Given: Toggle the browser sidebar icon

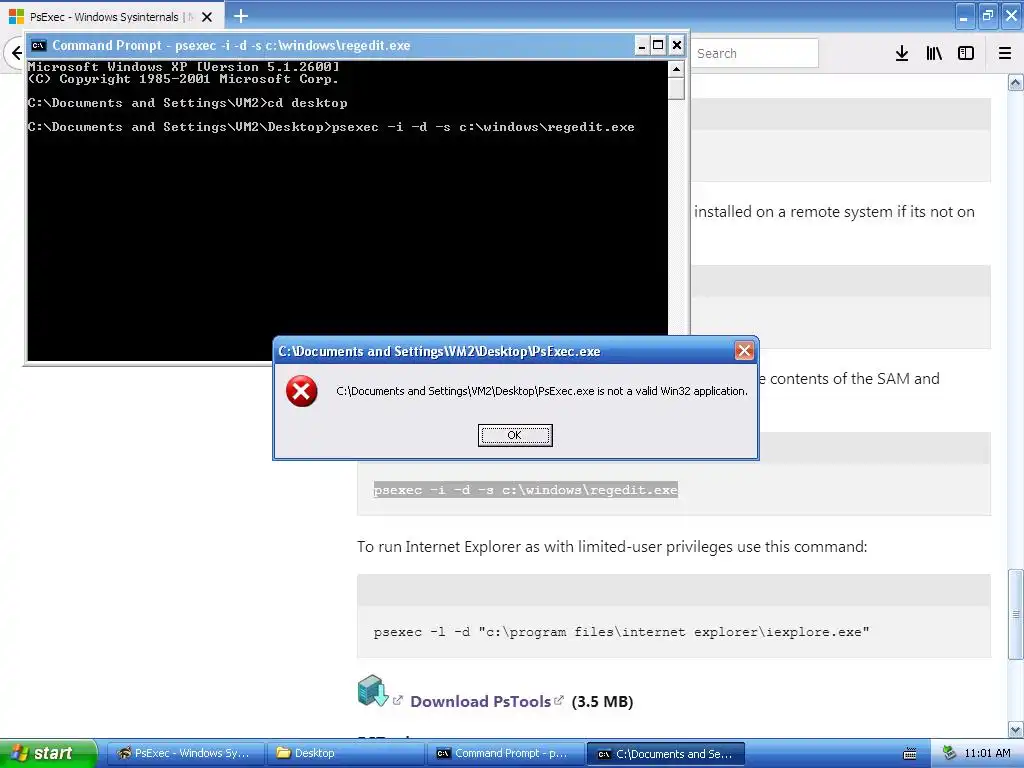Looking at the screenshot, I should [966, 54].
